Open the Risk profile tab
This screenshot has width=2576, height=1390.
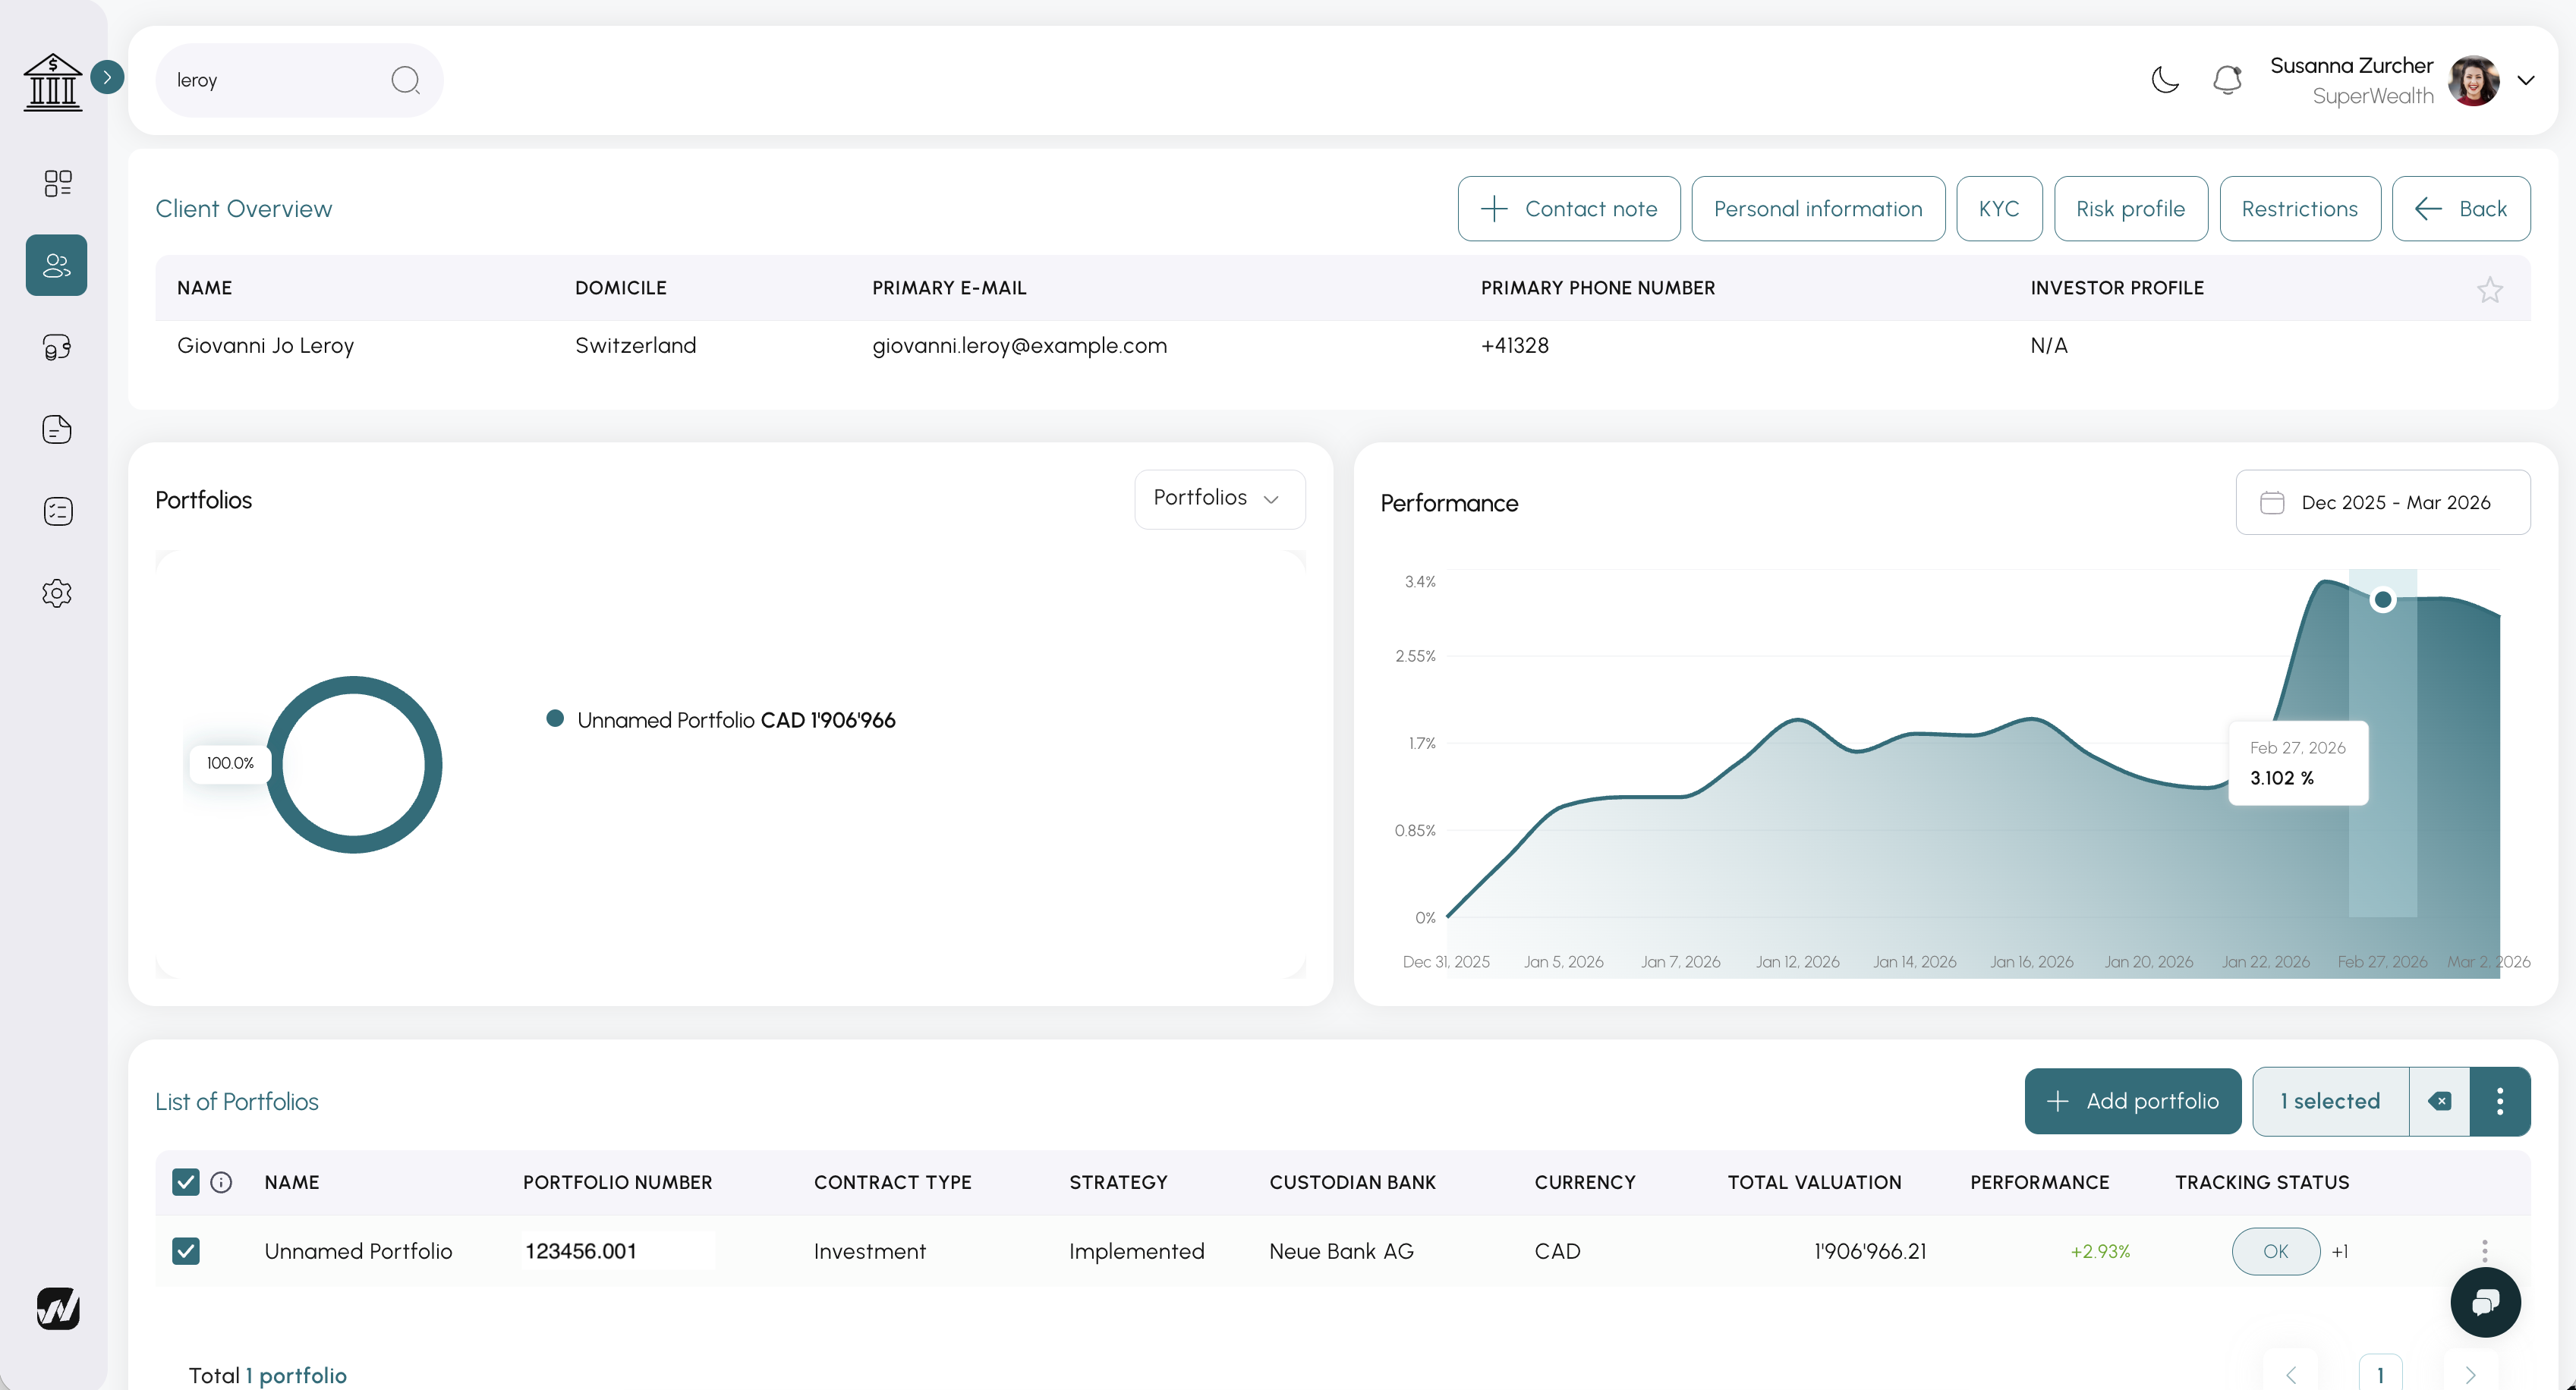(x=2130, y=209)
